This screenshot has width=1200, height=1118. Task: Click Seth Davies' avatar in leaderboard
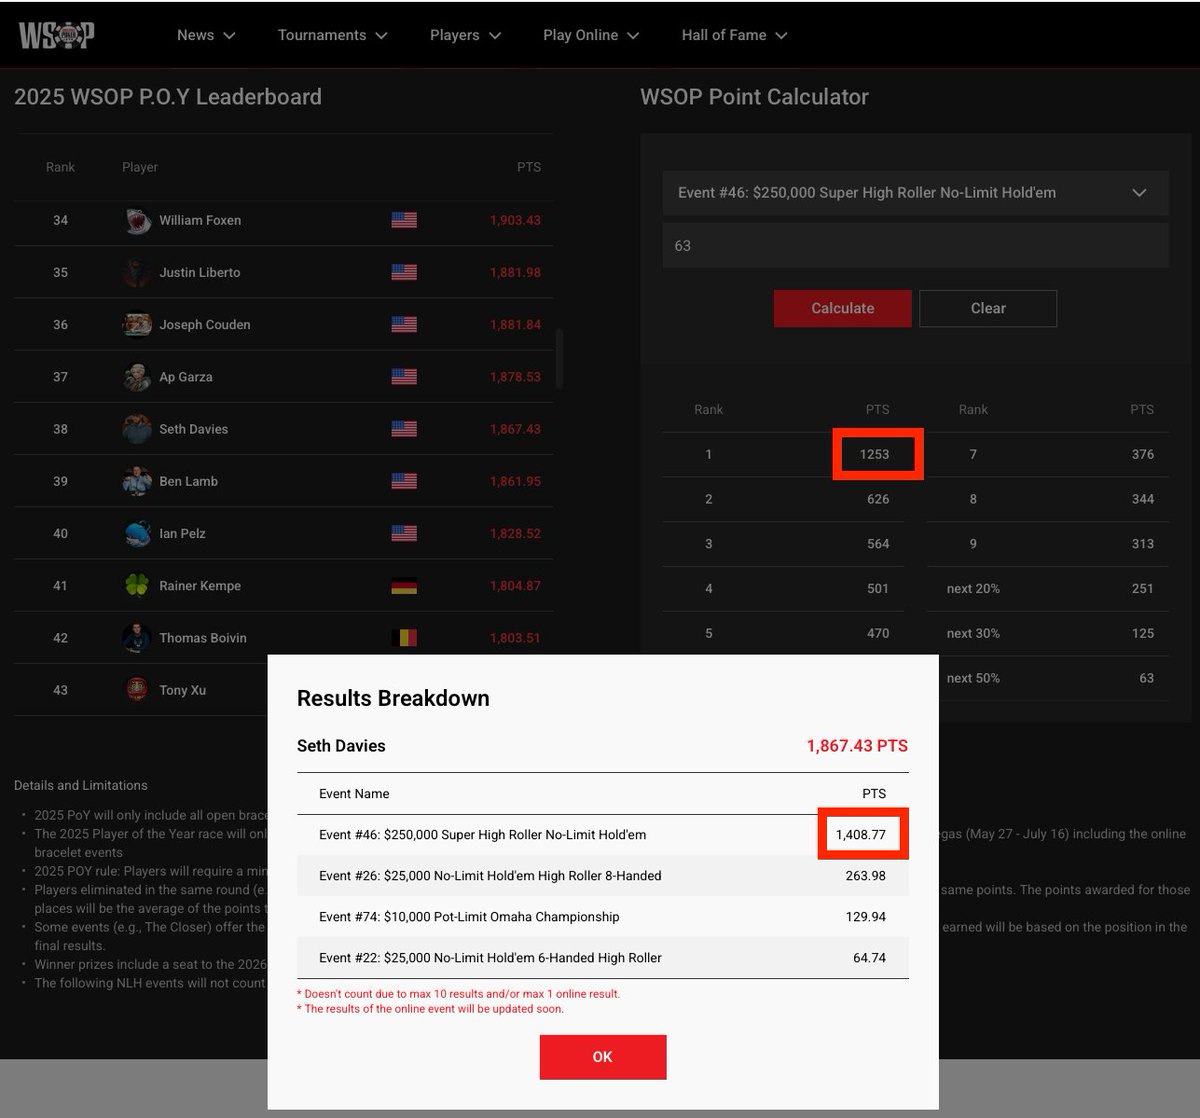pyautogui.click(x=137, y=429)
